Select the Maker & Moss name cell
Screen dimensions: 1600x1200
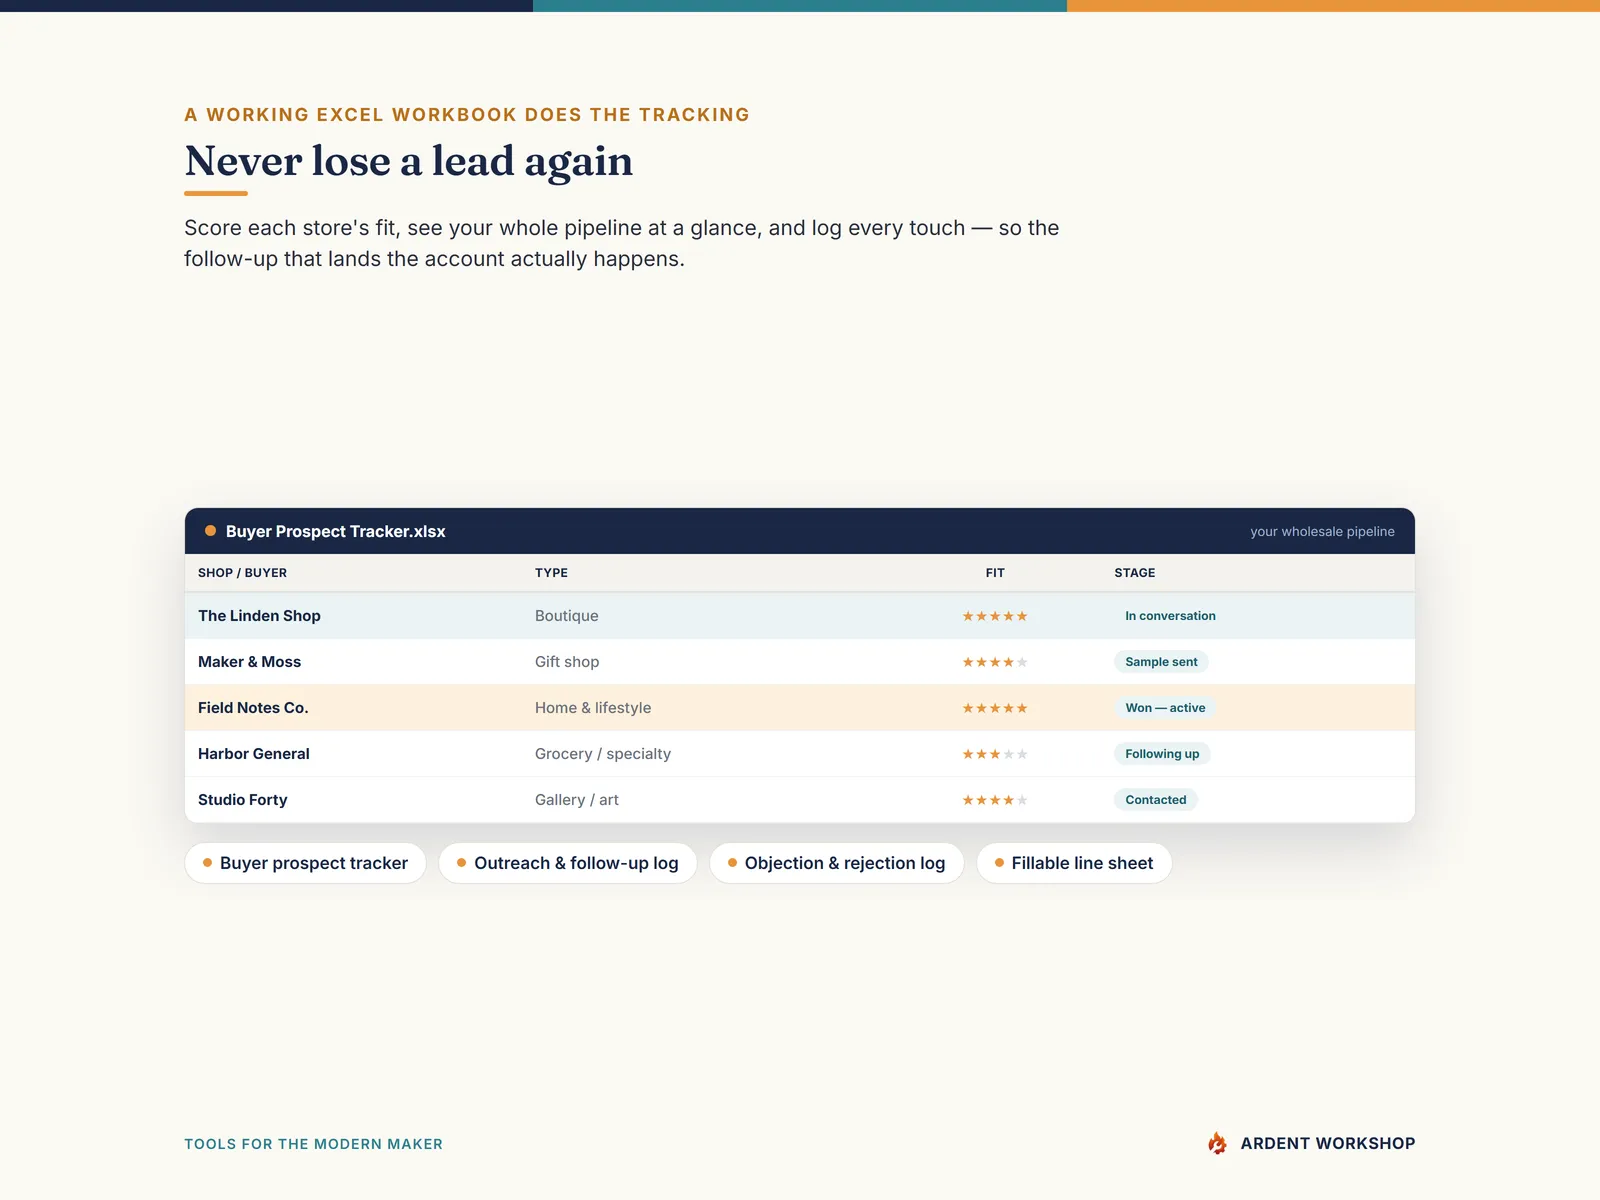249,662
